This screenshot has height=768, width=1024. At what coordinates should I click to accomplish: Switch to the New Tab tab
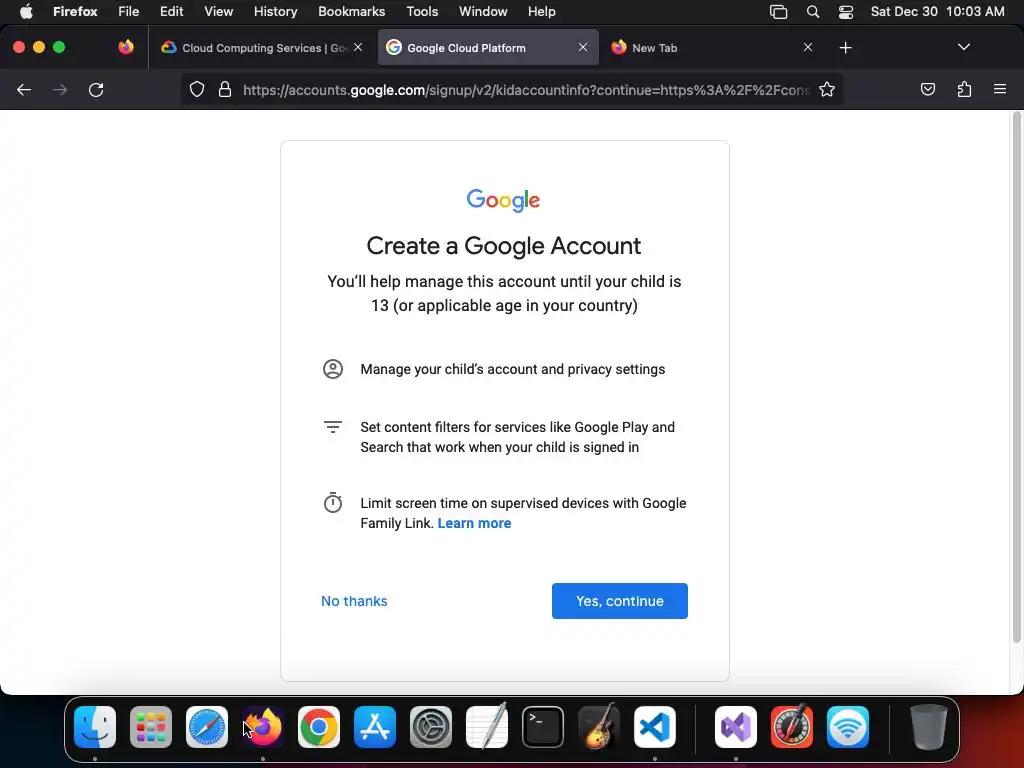[x=712, y=48]
